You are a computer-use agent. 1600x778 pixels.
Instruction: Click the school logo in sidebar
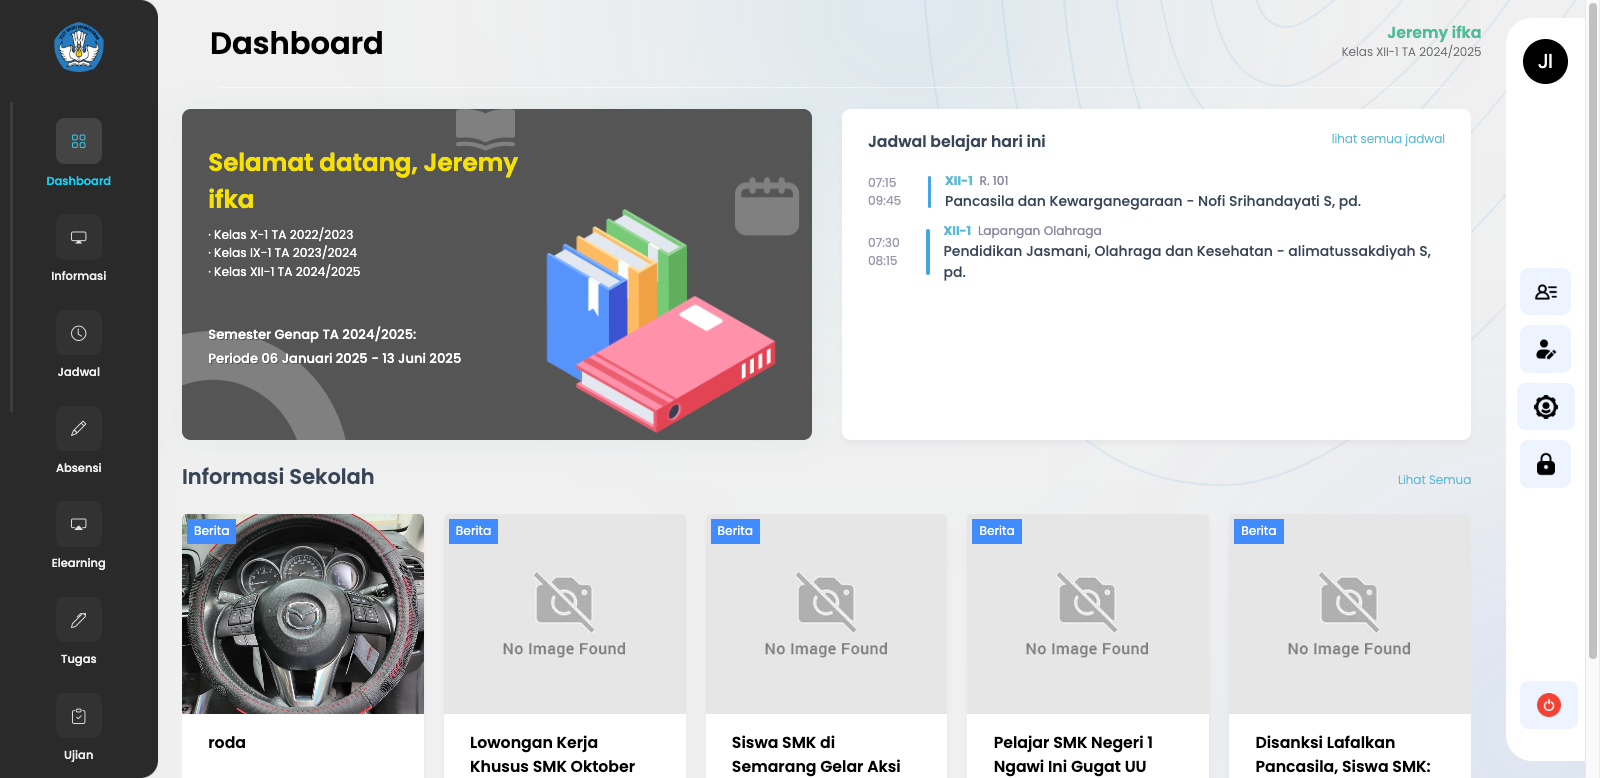(x=79, y=48)
